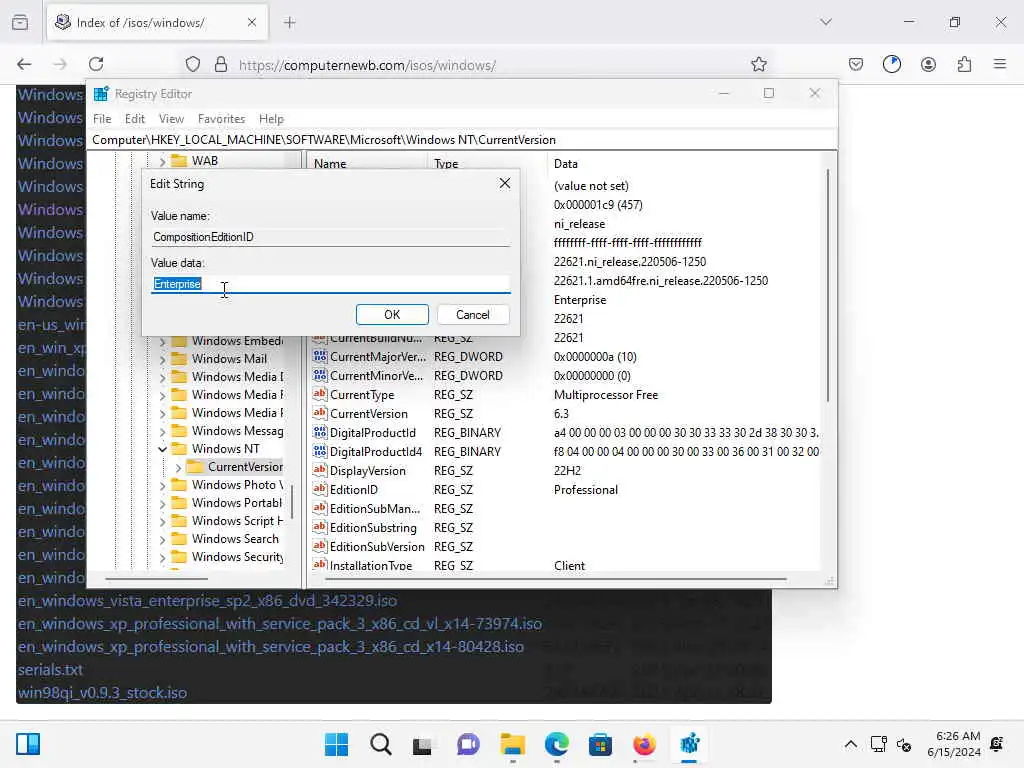Open the Registry Editor Help menu

271,119
